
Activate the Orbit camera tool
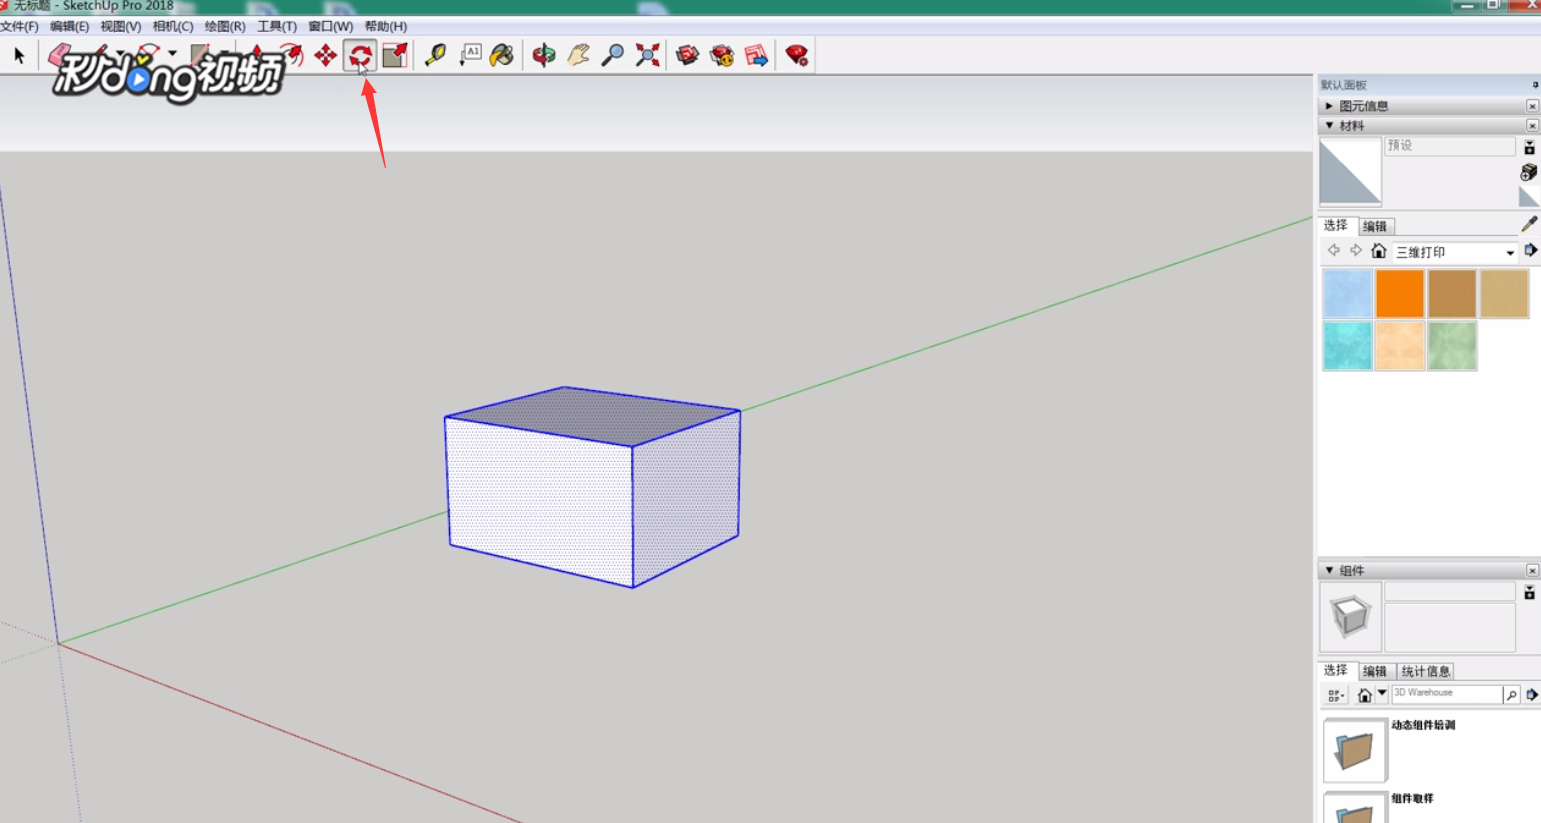pos(545,56)
